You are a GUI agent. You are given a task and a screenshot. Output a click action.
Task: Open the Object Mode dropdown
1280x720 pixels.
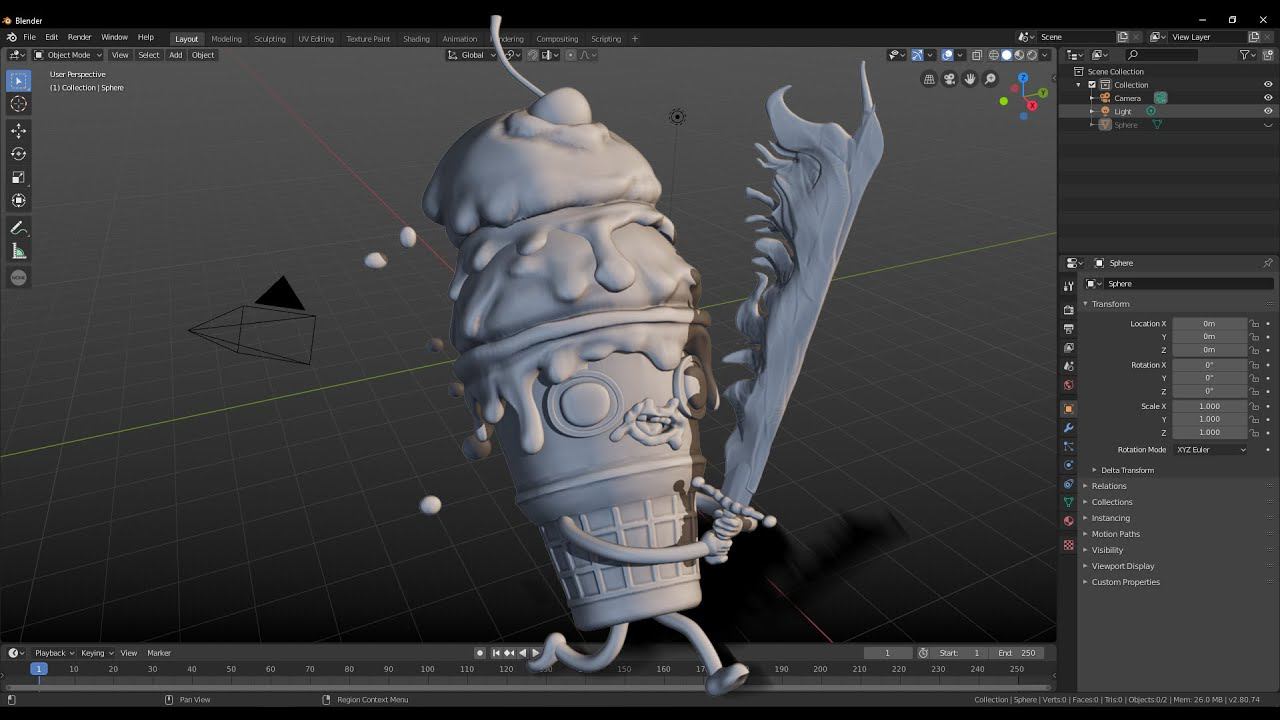(68, 55)
